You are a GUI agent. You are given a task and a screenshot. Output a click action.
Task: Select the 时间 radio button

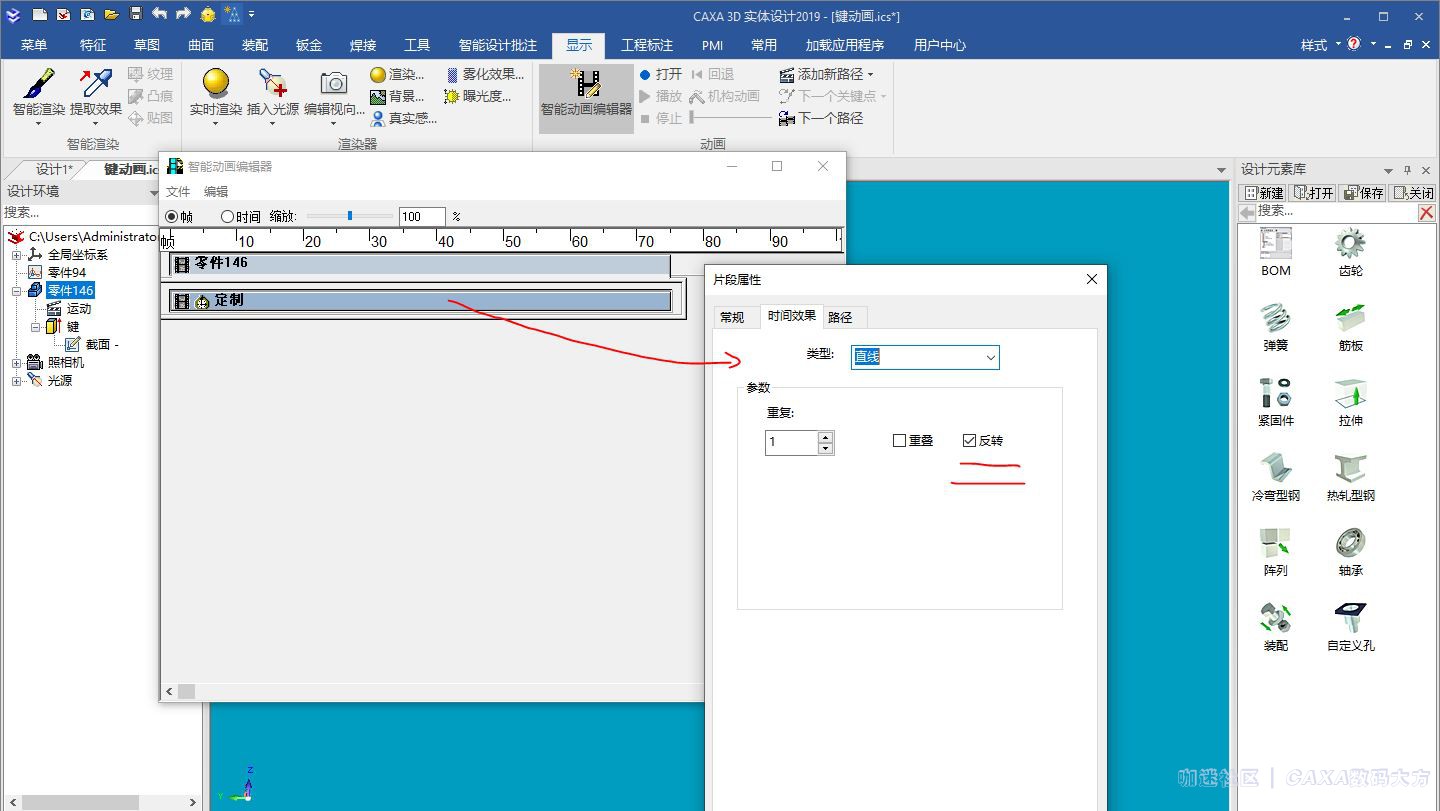(227, 216)
